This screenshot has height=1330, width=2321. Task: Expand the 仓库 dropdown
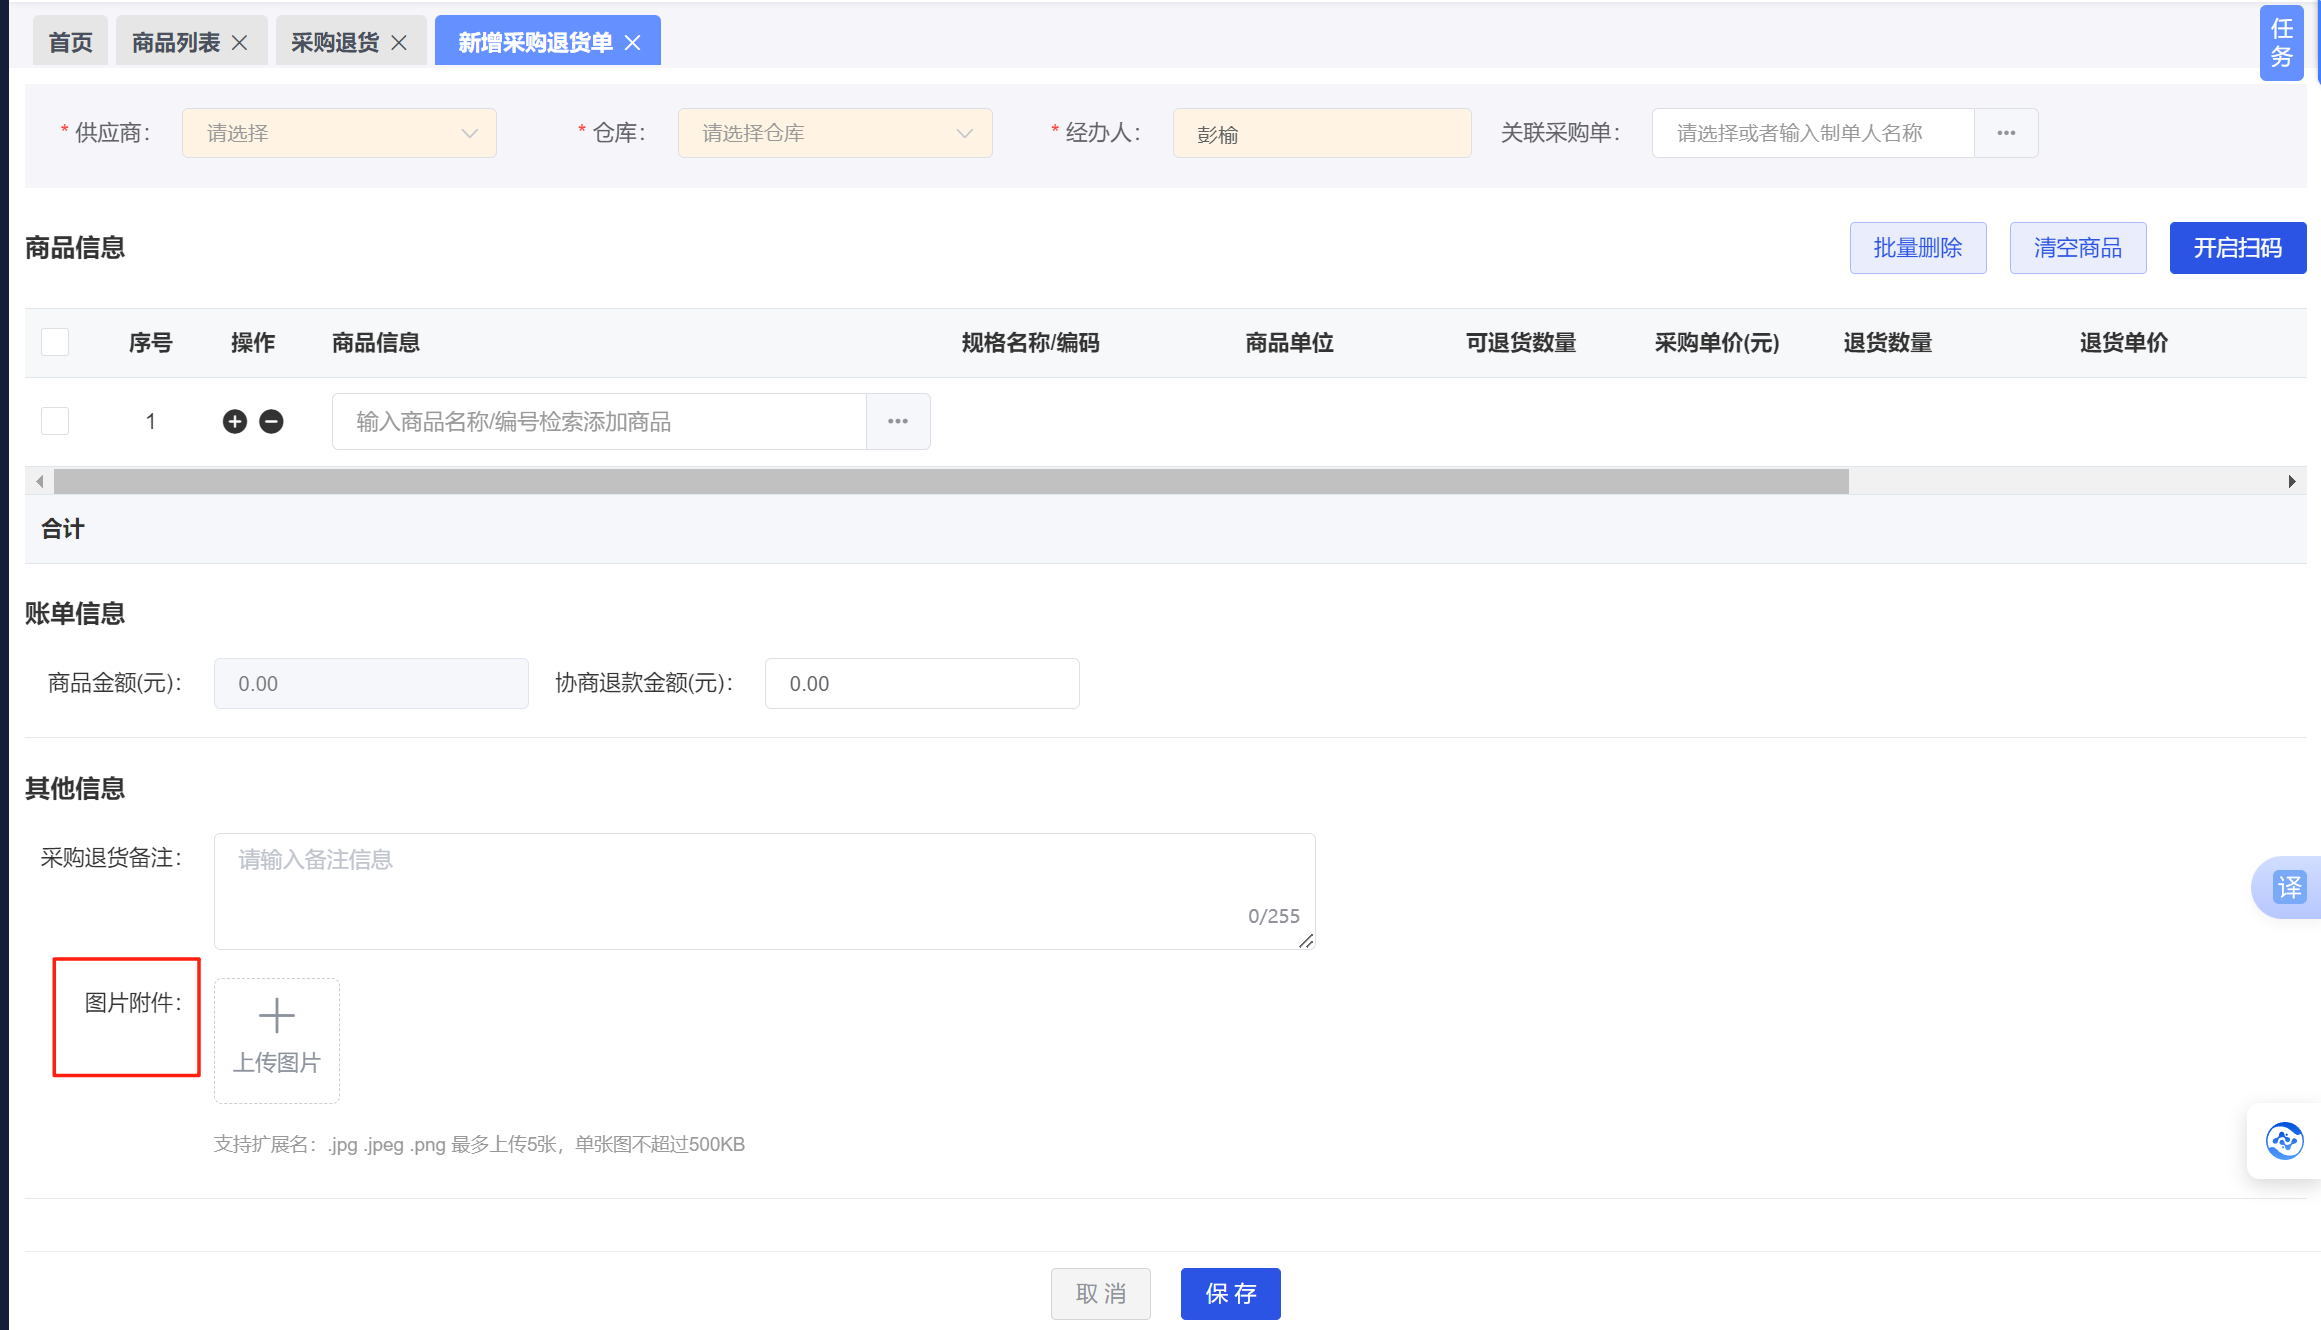[835, 133]
